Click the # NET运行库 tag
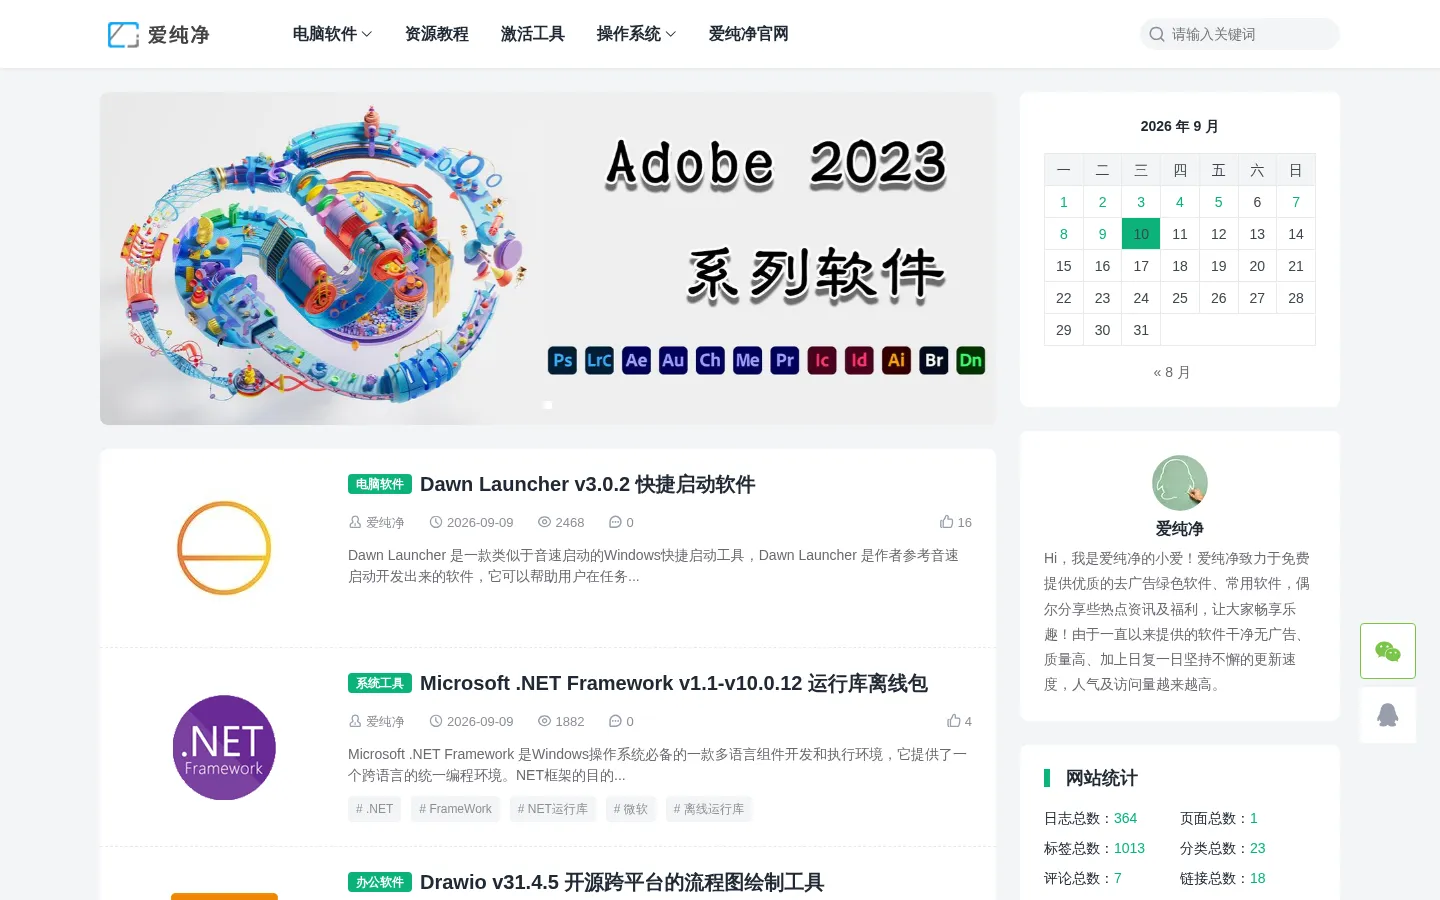 [552, 809]
